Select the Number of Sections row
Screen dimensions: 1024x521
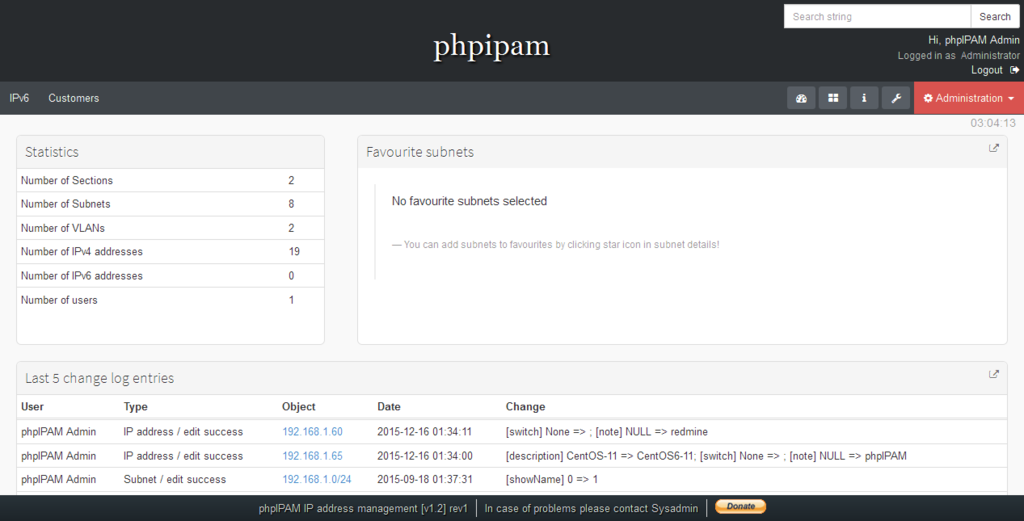point(170,180)
